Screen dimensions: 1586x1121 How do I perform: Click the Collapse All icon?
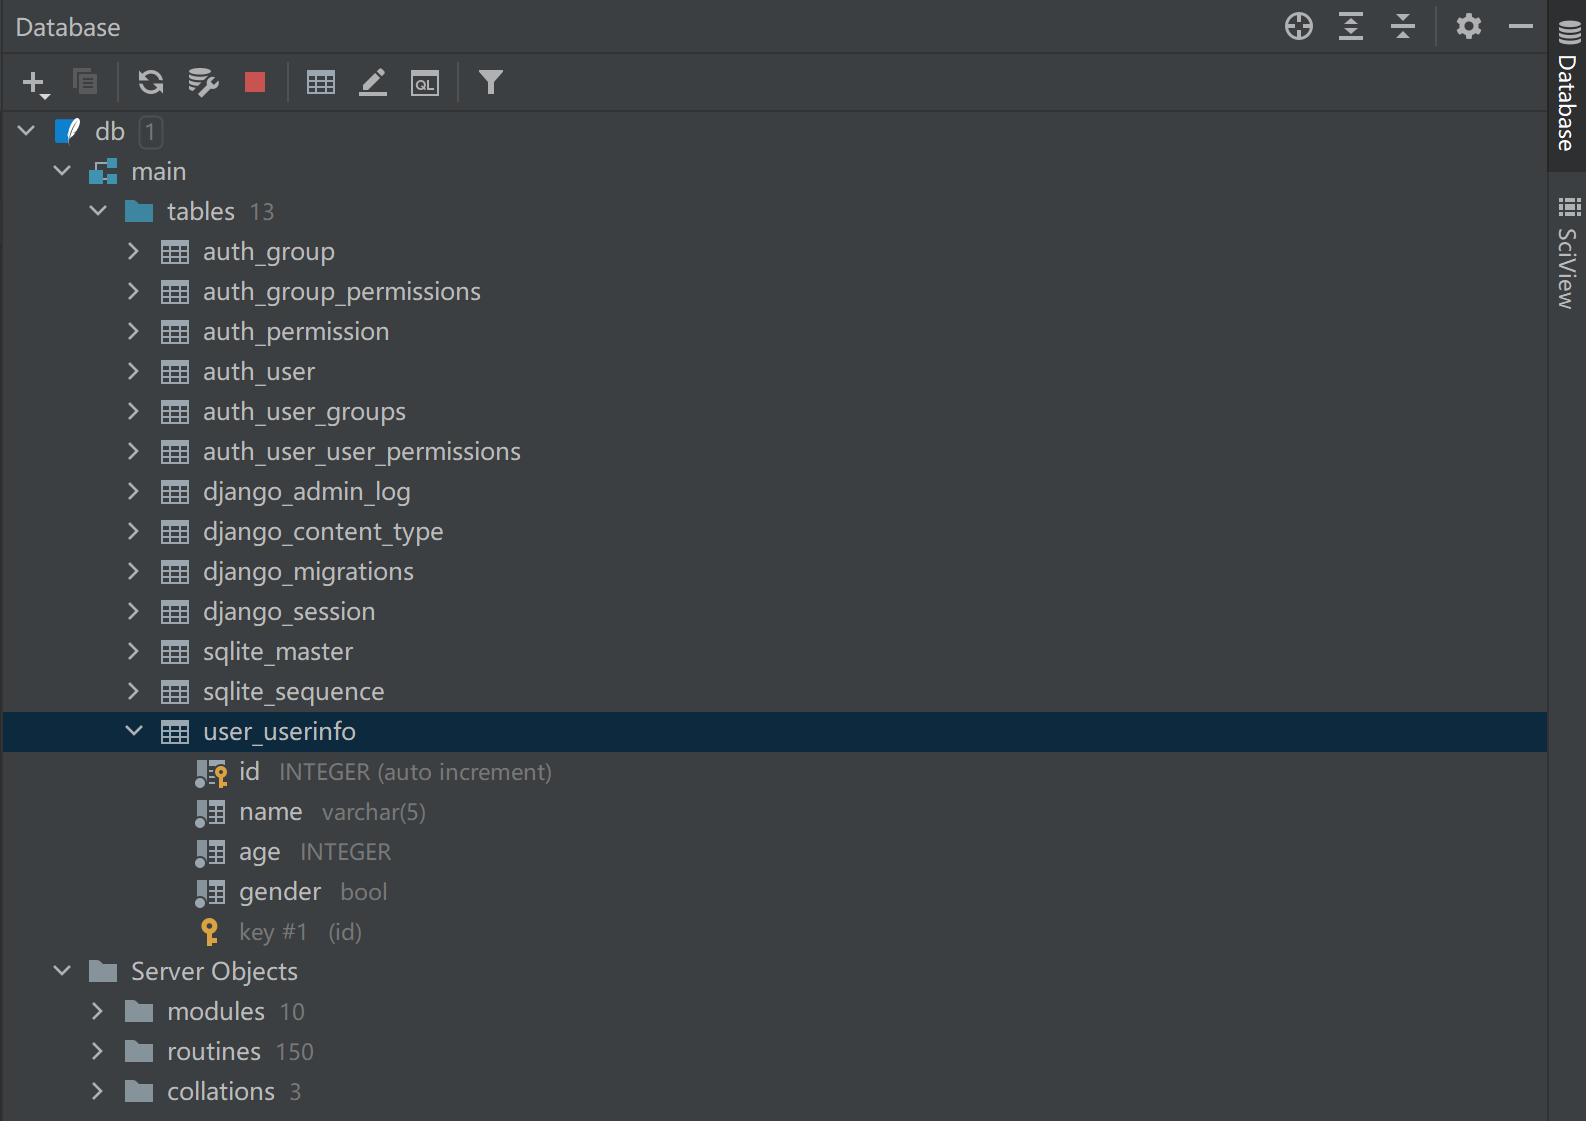pyautogui.click(x=1403, y=26)
